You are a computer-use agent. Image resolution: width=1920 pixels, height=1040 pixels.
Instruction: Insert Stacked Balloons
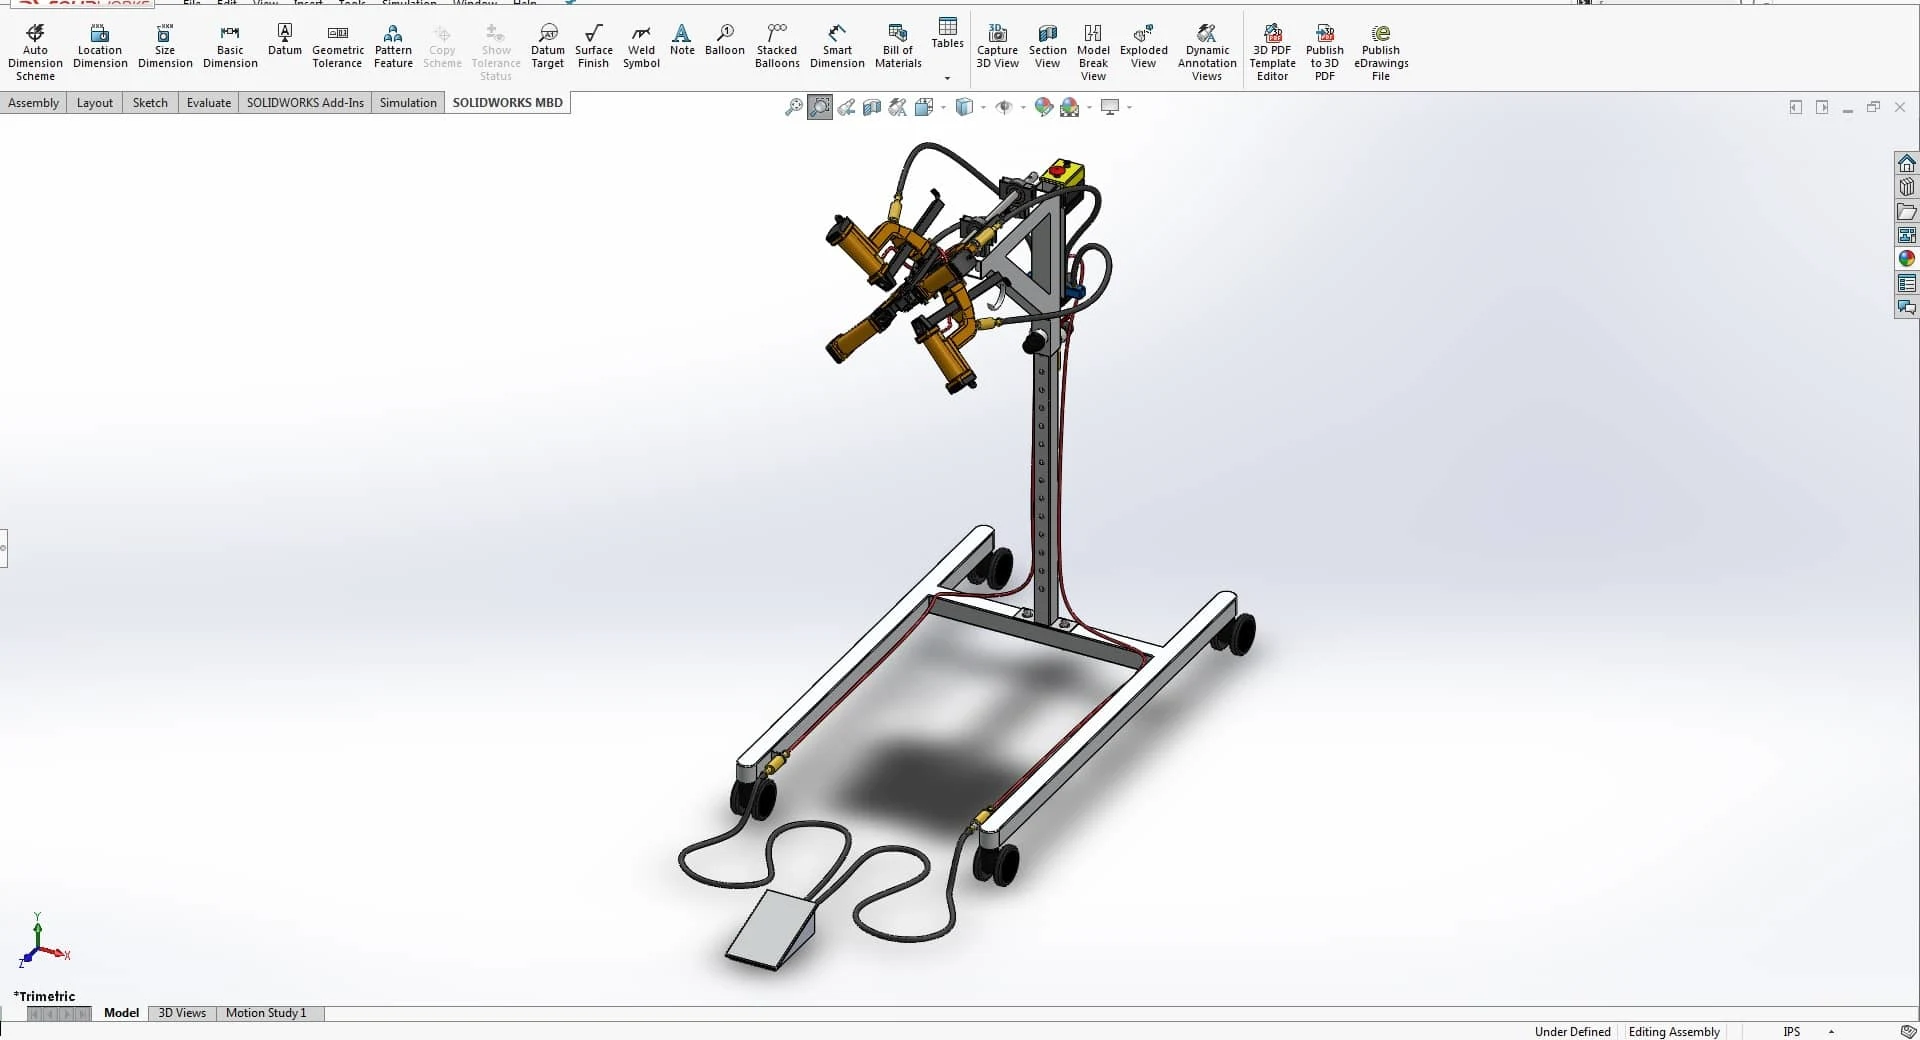tap(777, 46)
